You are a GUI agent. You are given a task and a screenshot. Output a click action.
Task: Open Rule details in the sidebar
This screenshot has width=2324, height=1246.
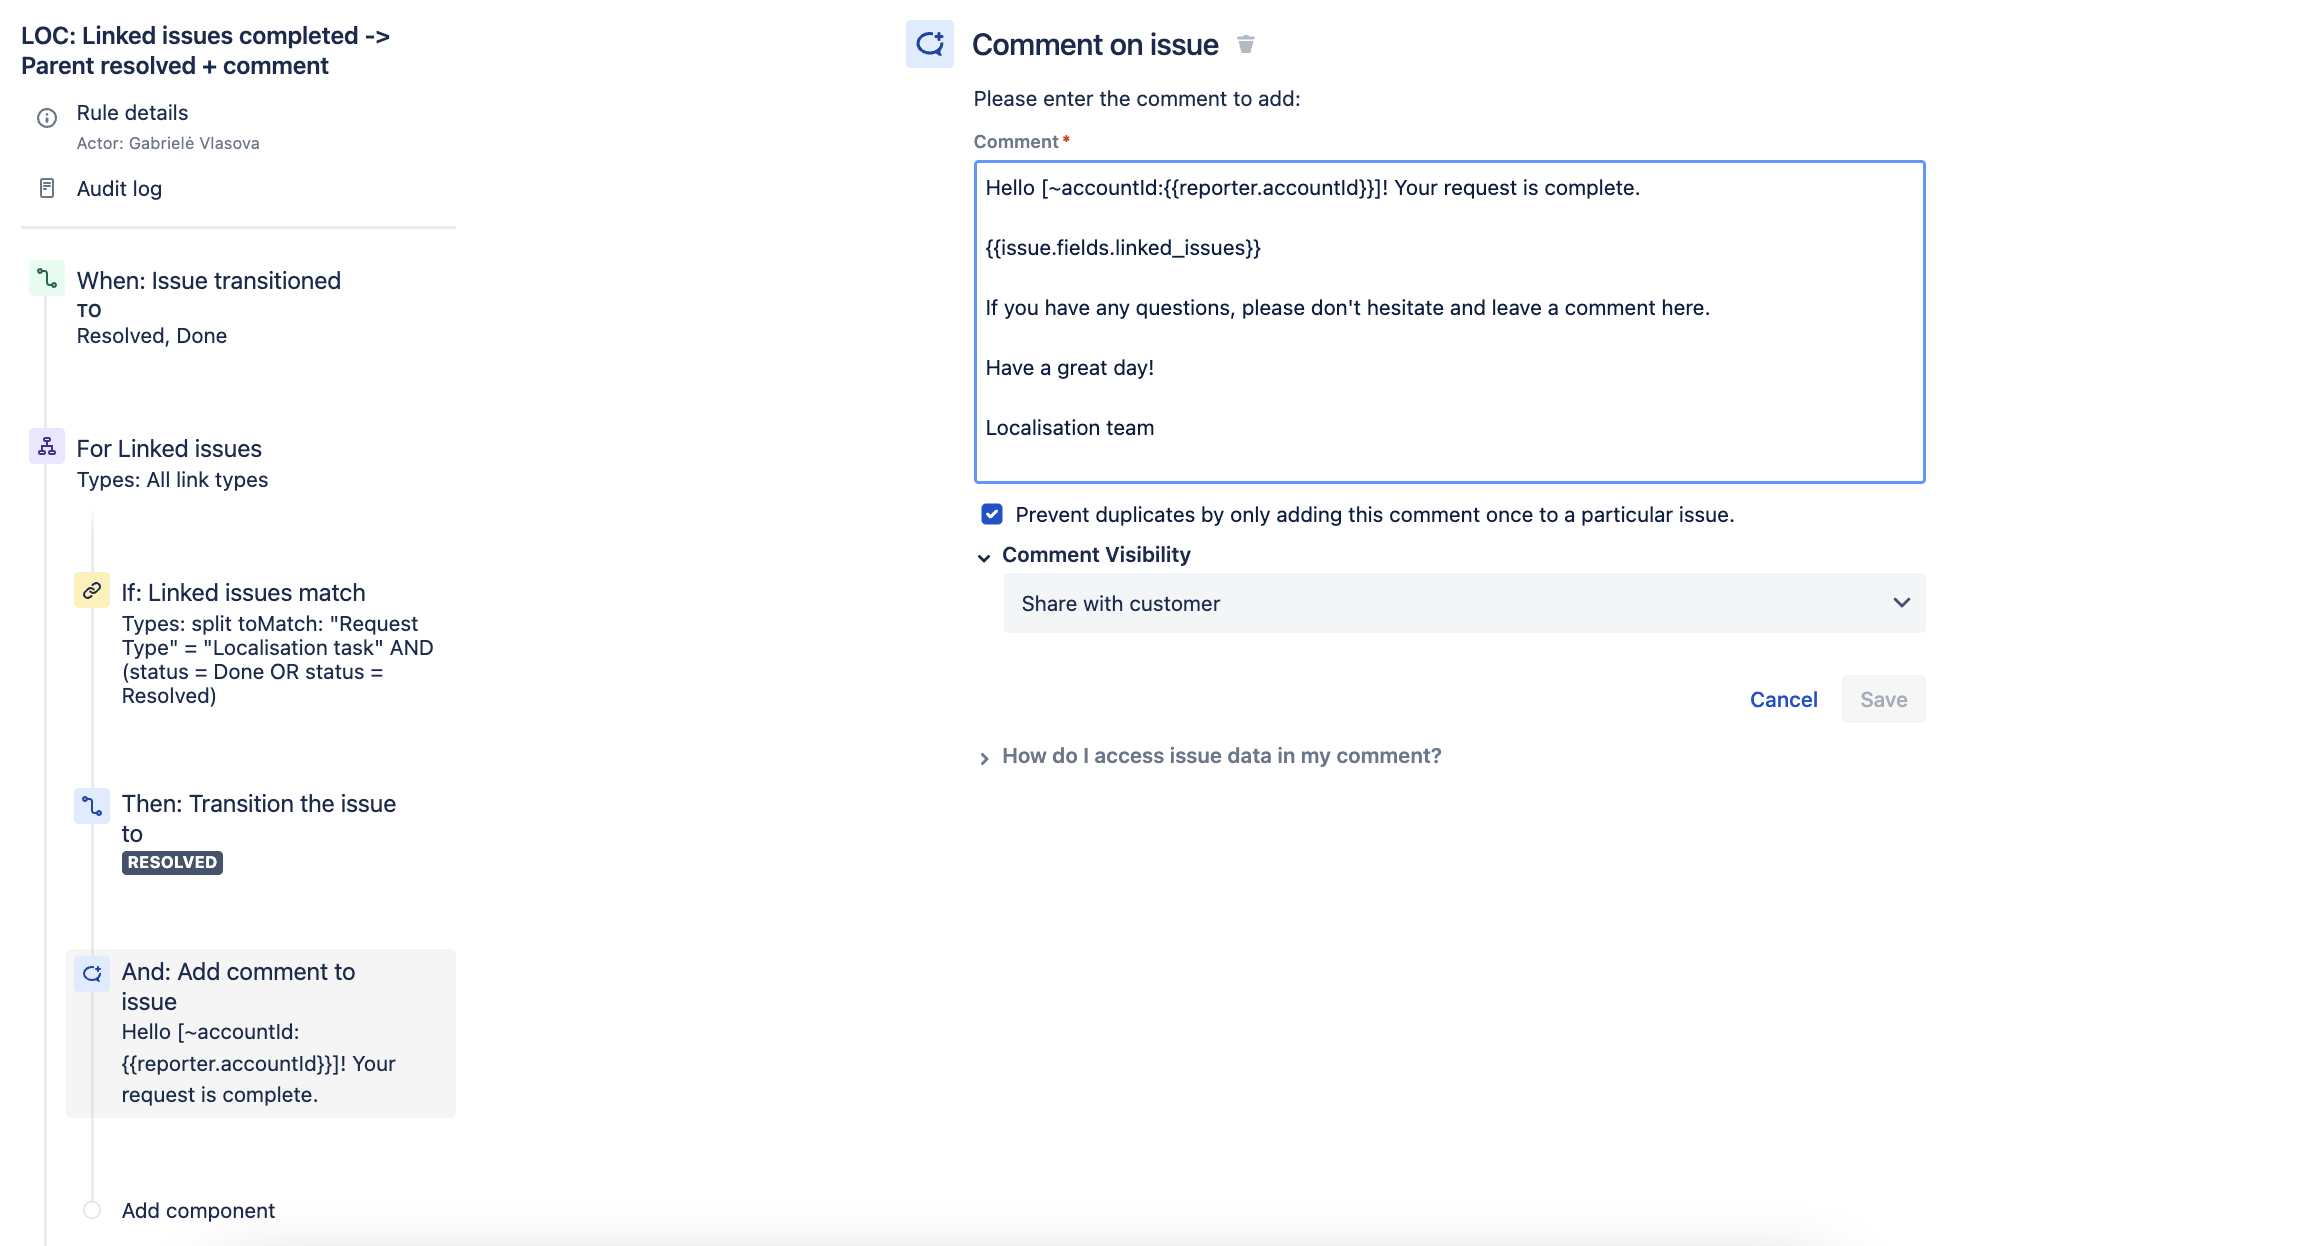pyautogui.click(x=132, y=113)
